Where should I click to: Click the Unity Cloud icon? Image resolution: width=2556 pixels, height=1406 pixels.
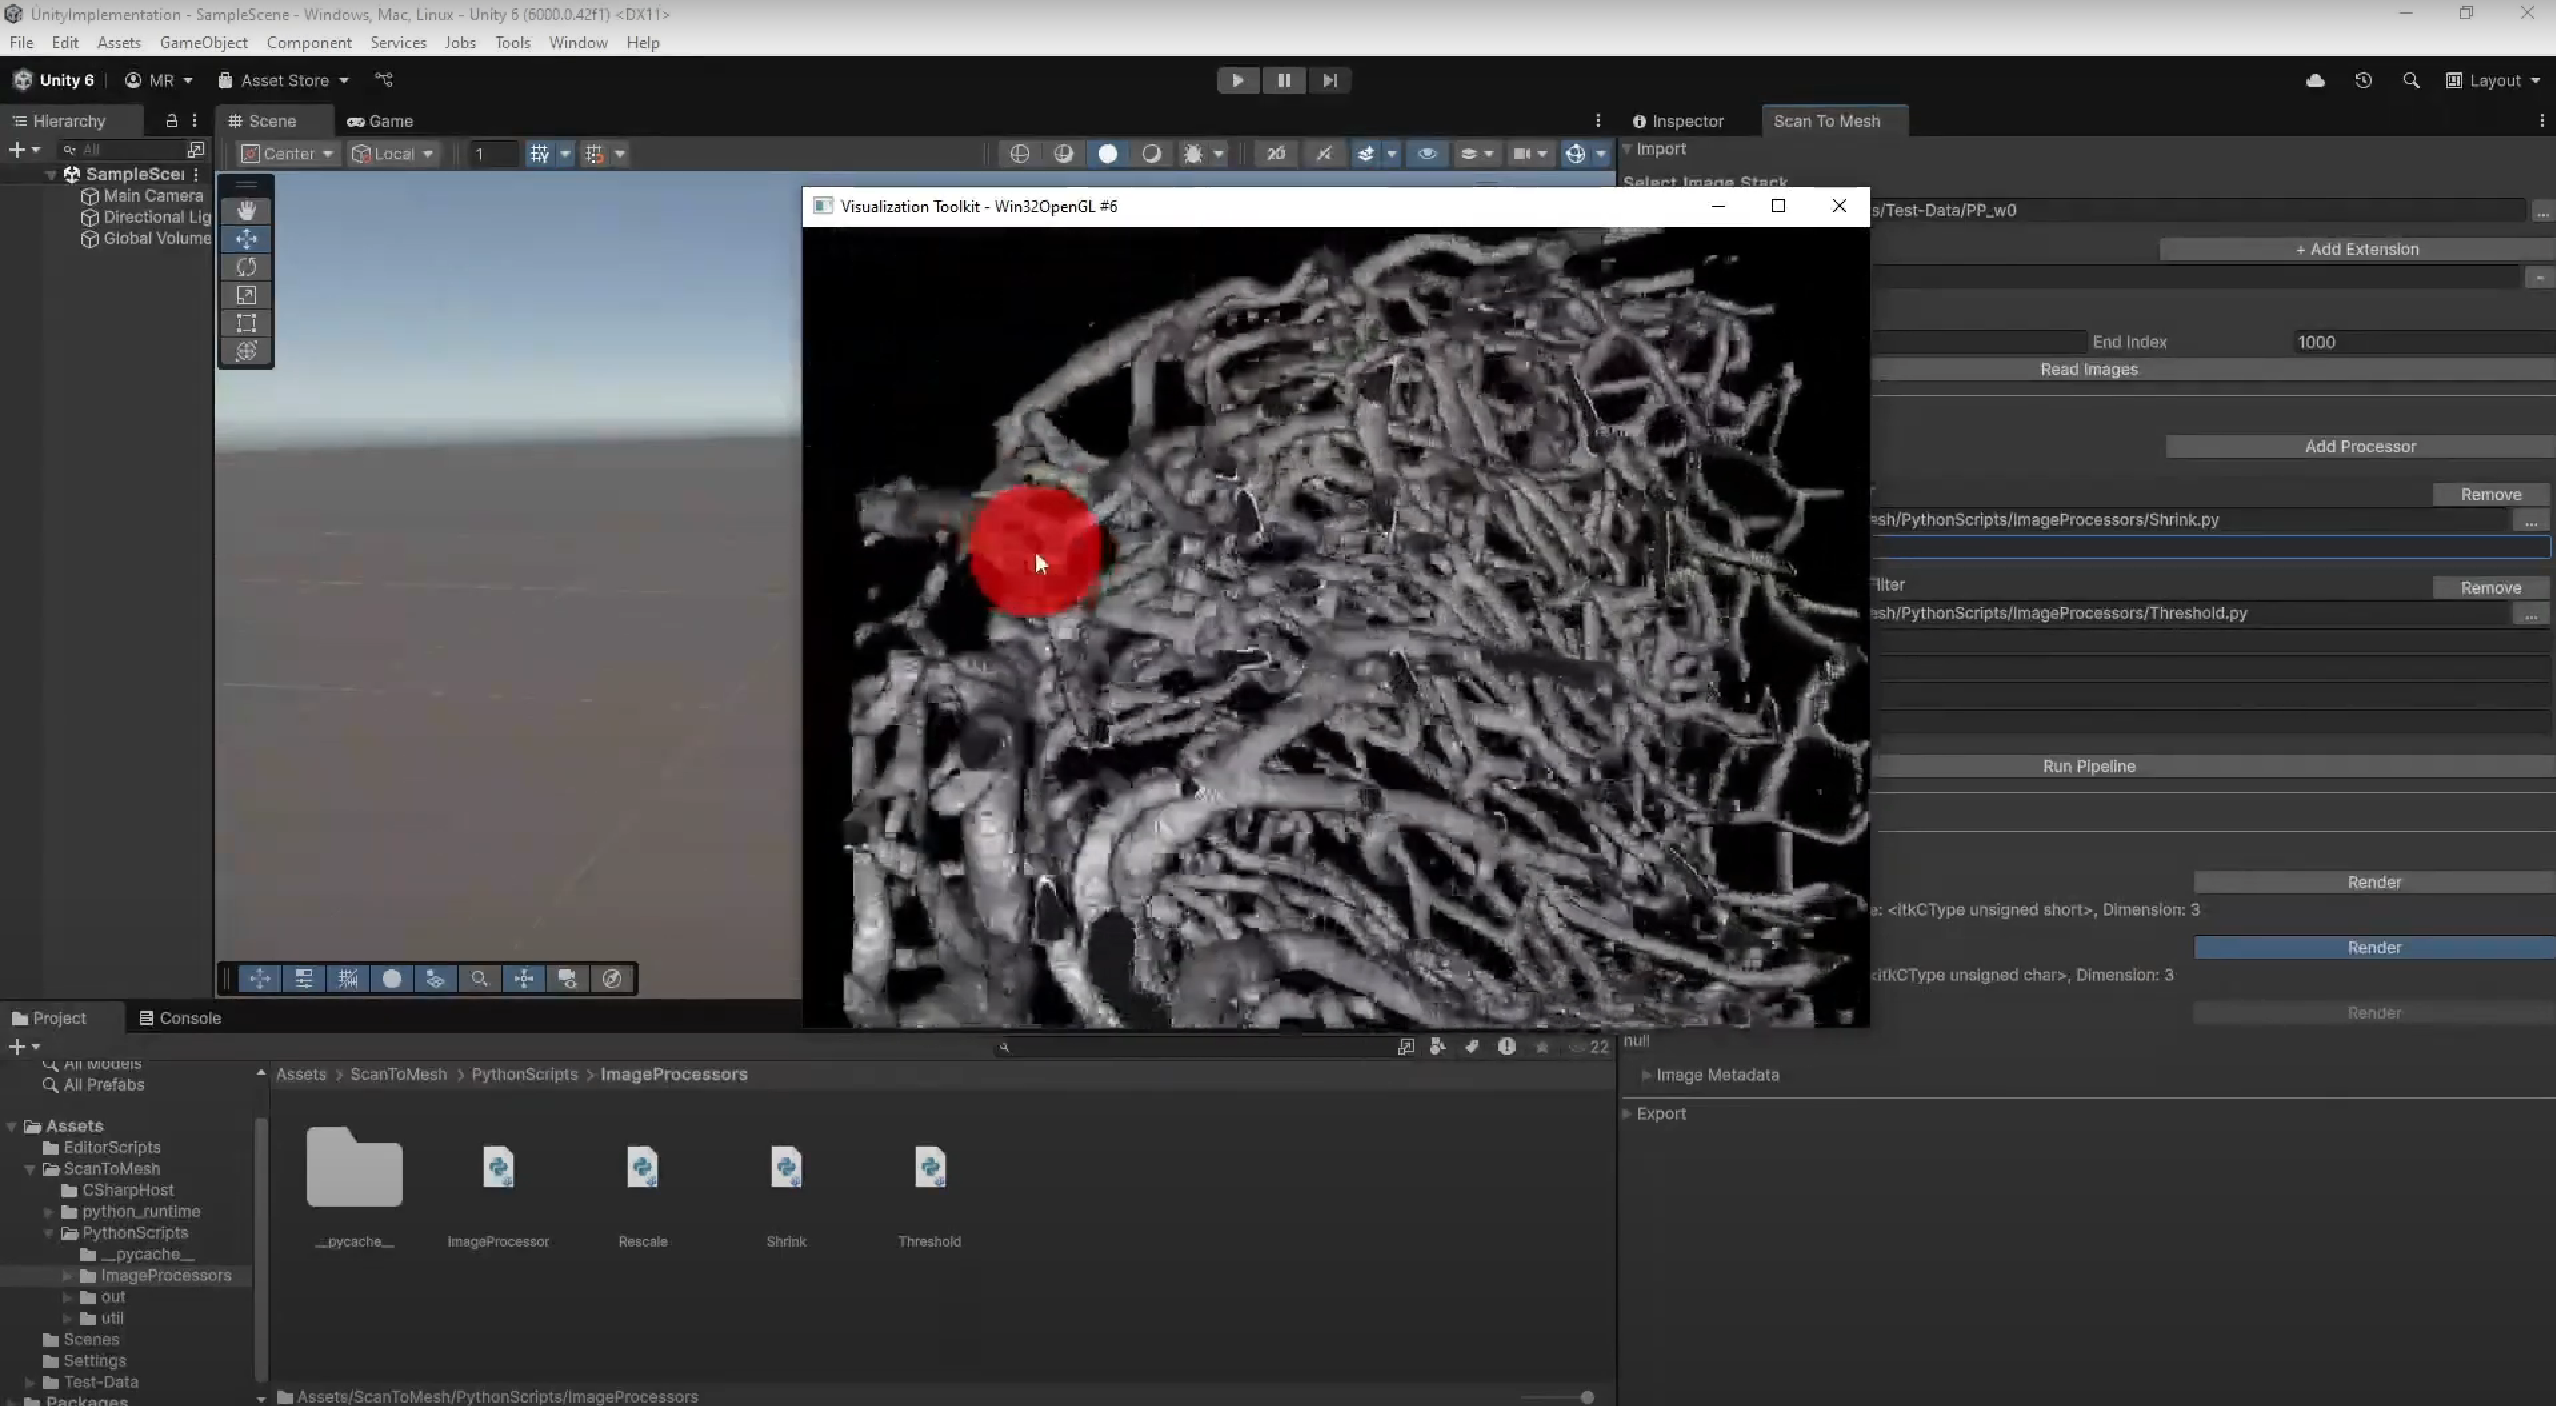point(2315,81)
